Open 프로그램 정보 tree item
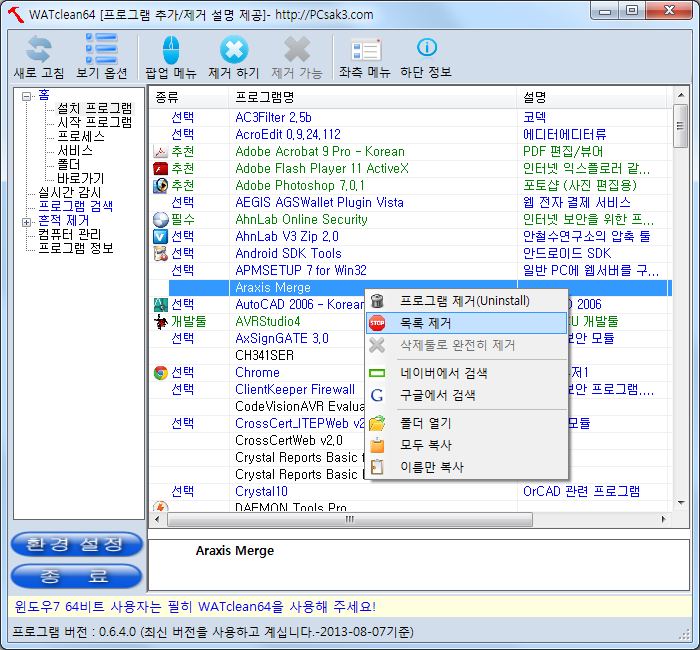Viewport: 700px width, 650px height. [x=75, y=248]
